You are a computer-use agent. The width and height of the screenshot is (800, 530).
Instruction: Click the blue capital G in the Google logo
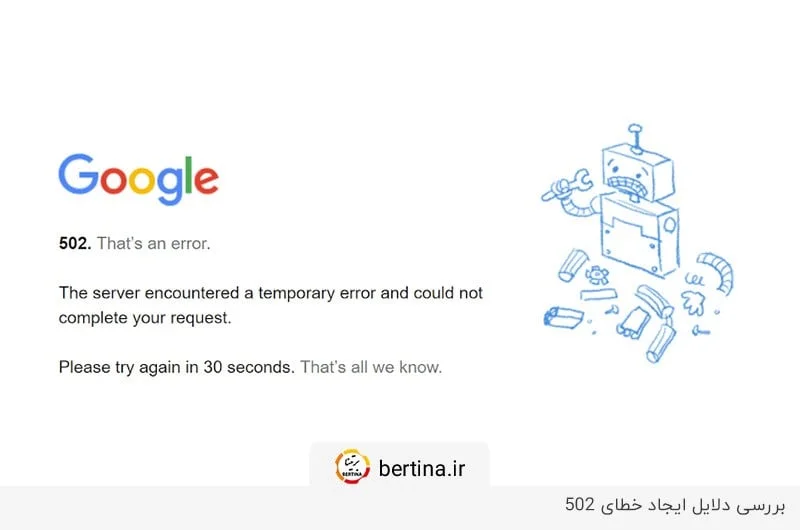(77, 175)
